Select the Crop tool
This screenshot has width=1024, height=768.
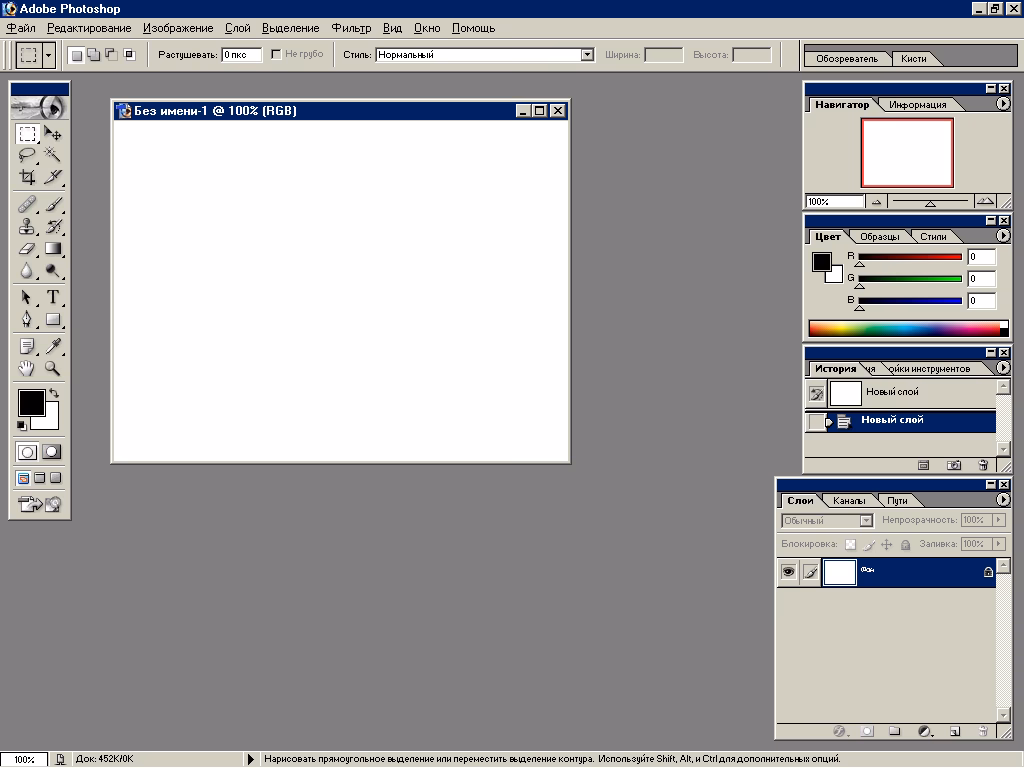pyautogui.click(x=25, y=178)
